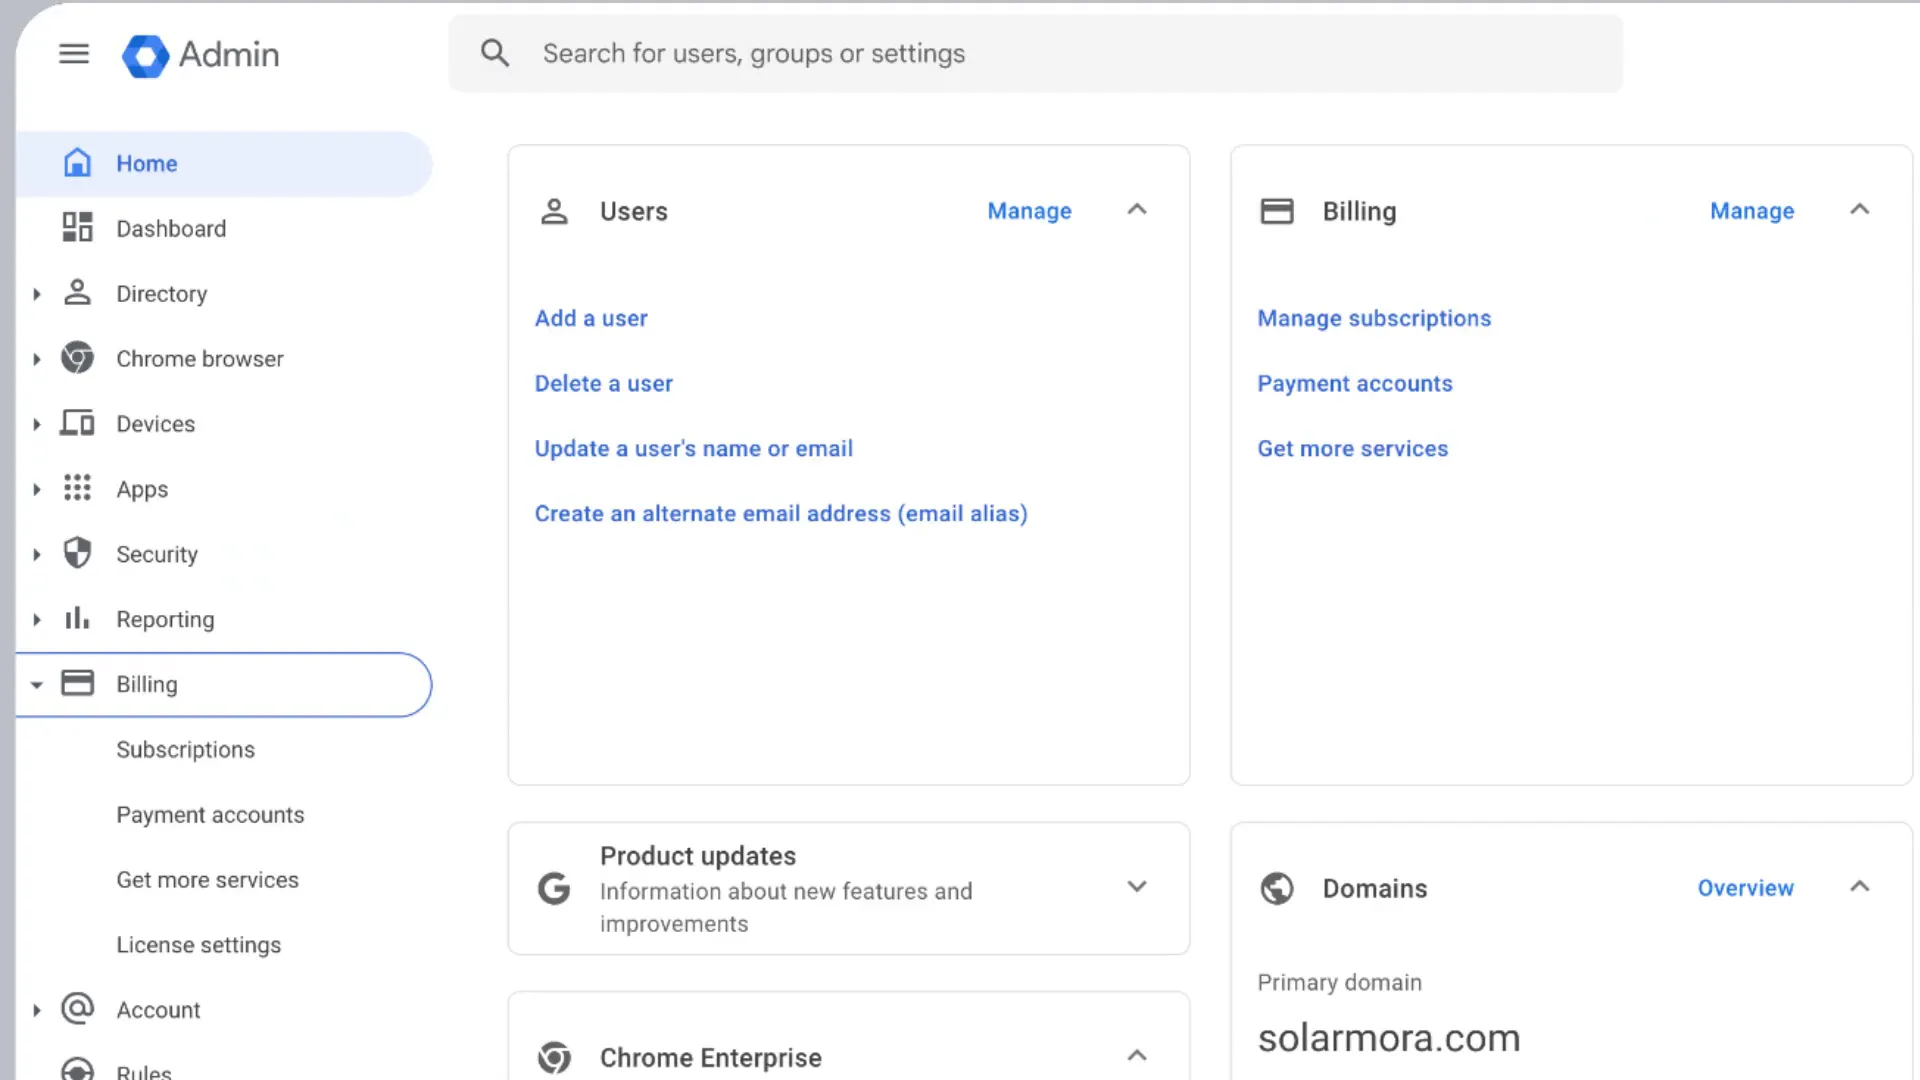
Task: Expand the Security tree arrow
Action: pos(37,554)
